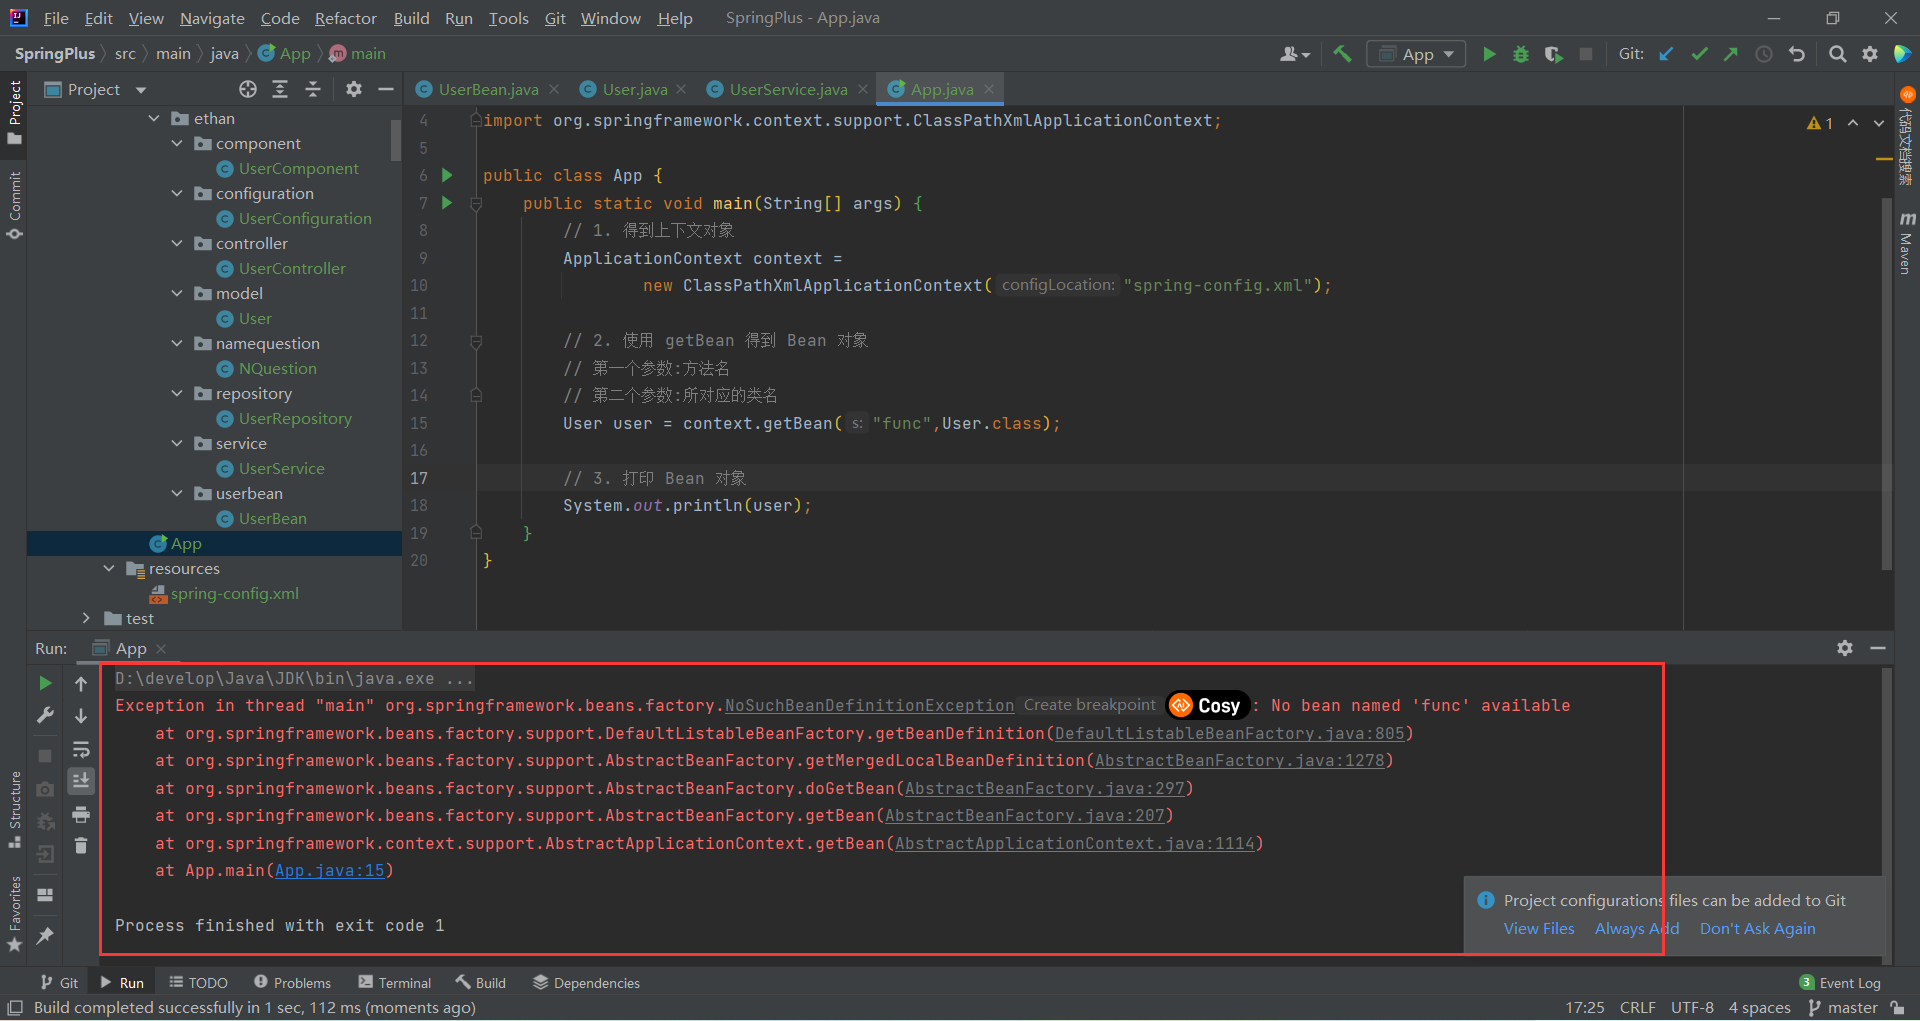Viewport: 1920px width, 1021px height.
Task: Start Debug with the bug icon
Action: [1521, 54]
